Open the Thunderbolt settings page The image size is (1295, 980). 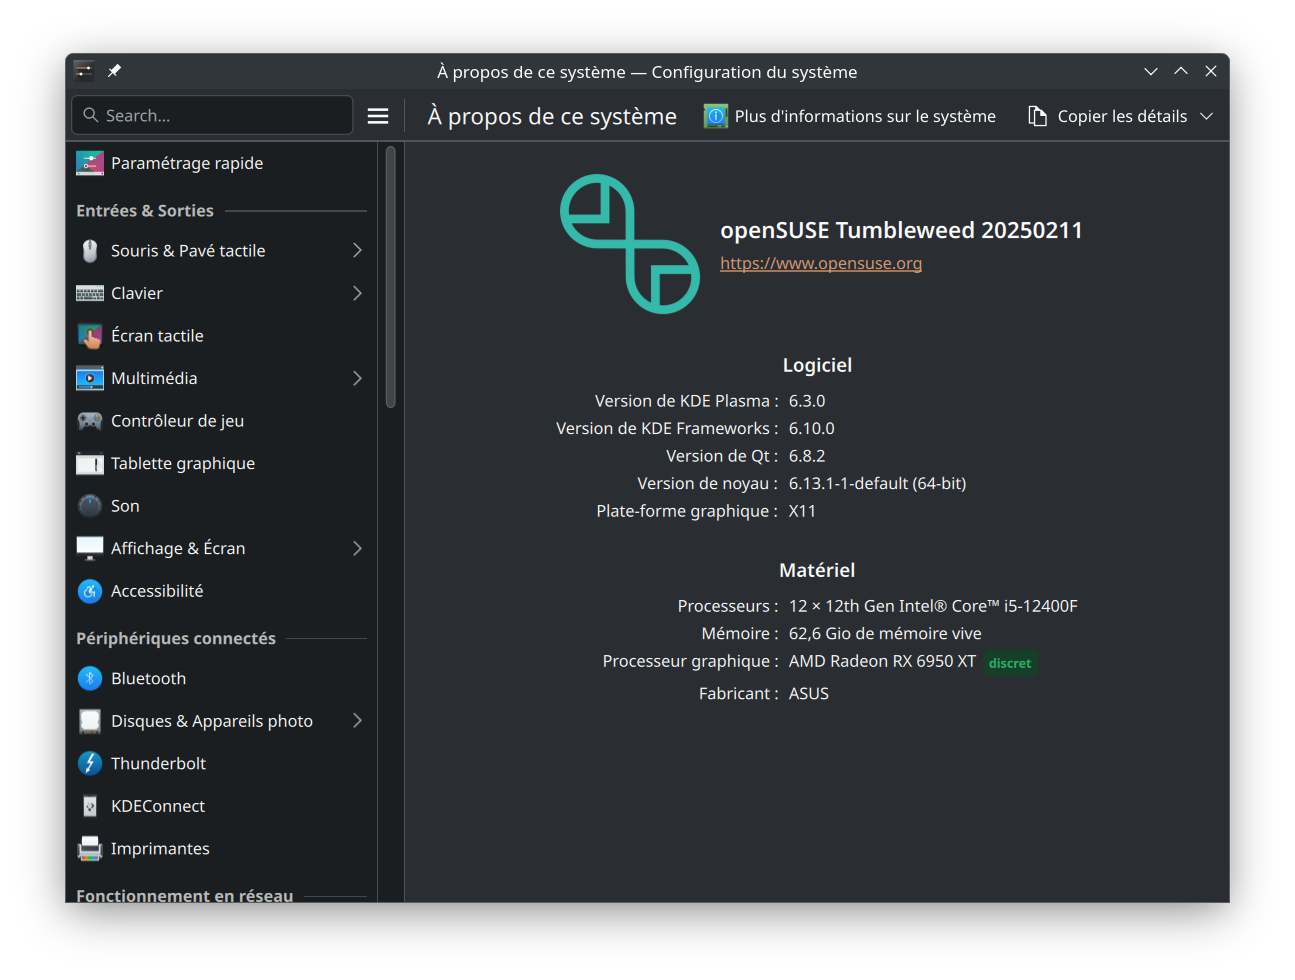[221, 763]
